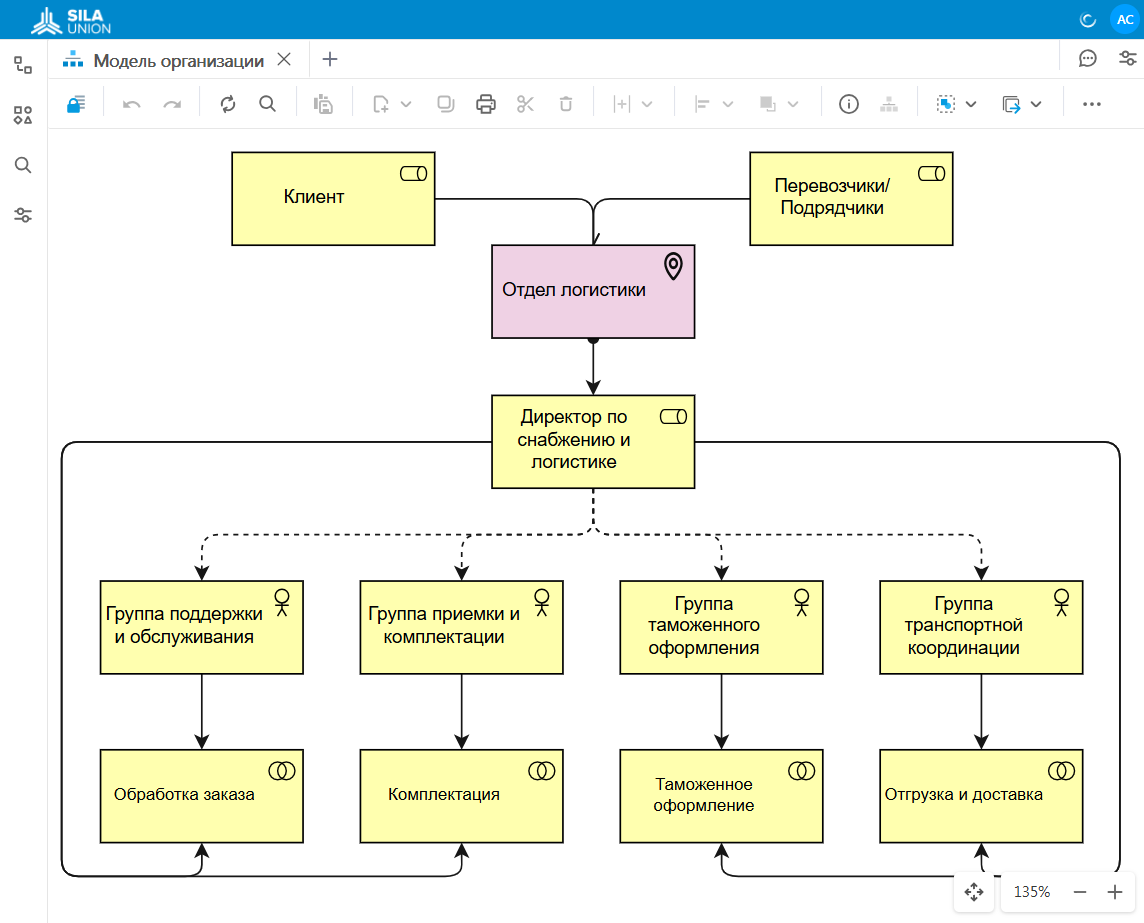Viewport: 1144px width, 923px height.
Task: Expand the export dropdown arrow
Action: click(x=1036, y=104)
